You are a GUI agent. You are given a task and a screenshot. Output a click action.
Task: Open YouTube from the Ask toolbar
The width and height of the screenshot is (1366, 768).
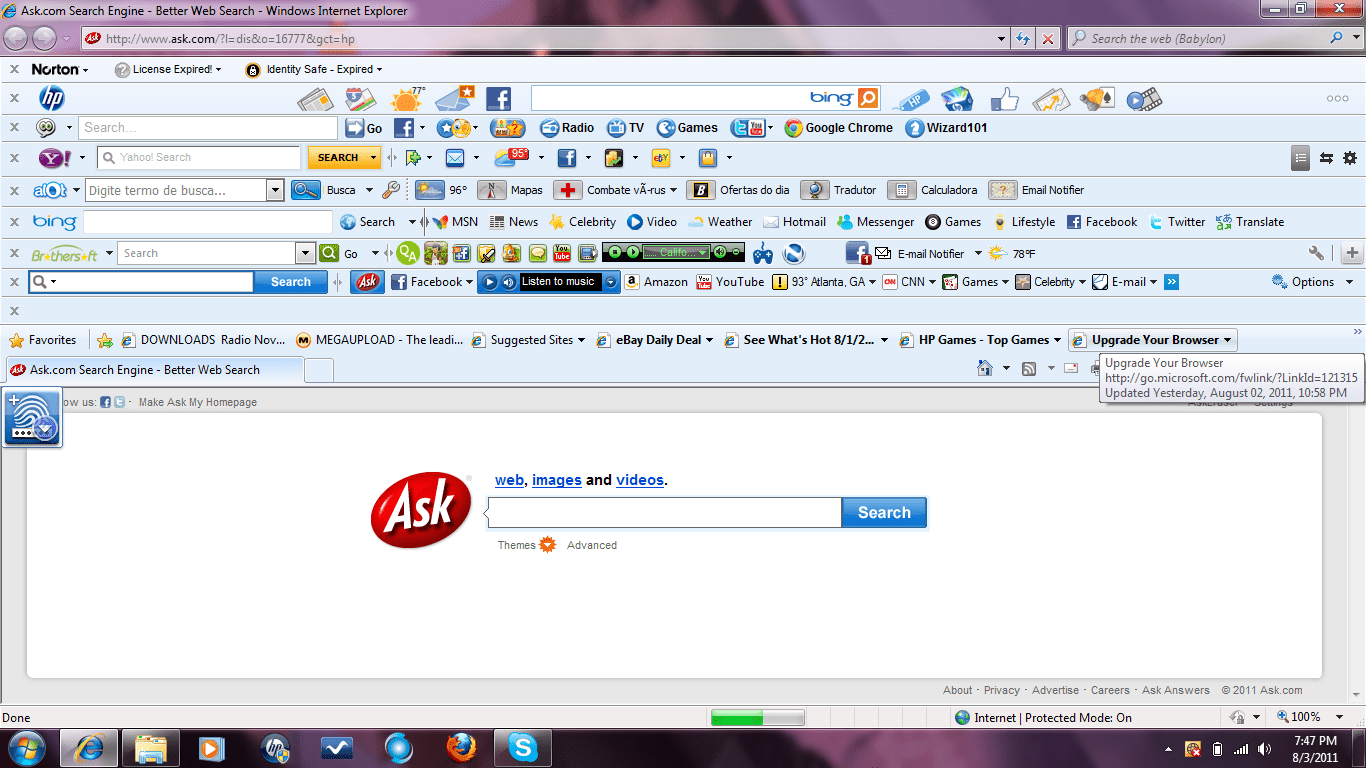point(730,282)
